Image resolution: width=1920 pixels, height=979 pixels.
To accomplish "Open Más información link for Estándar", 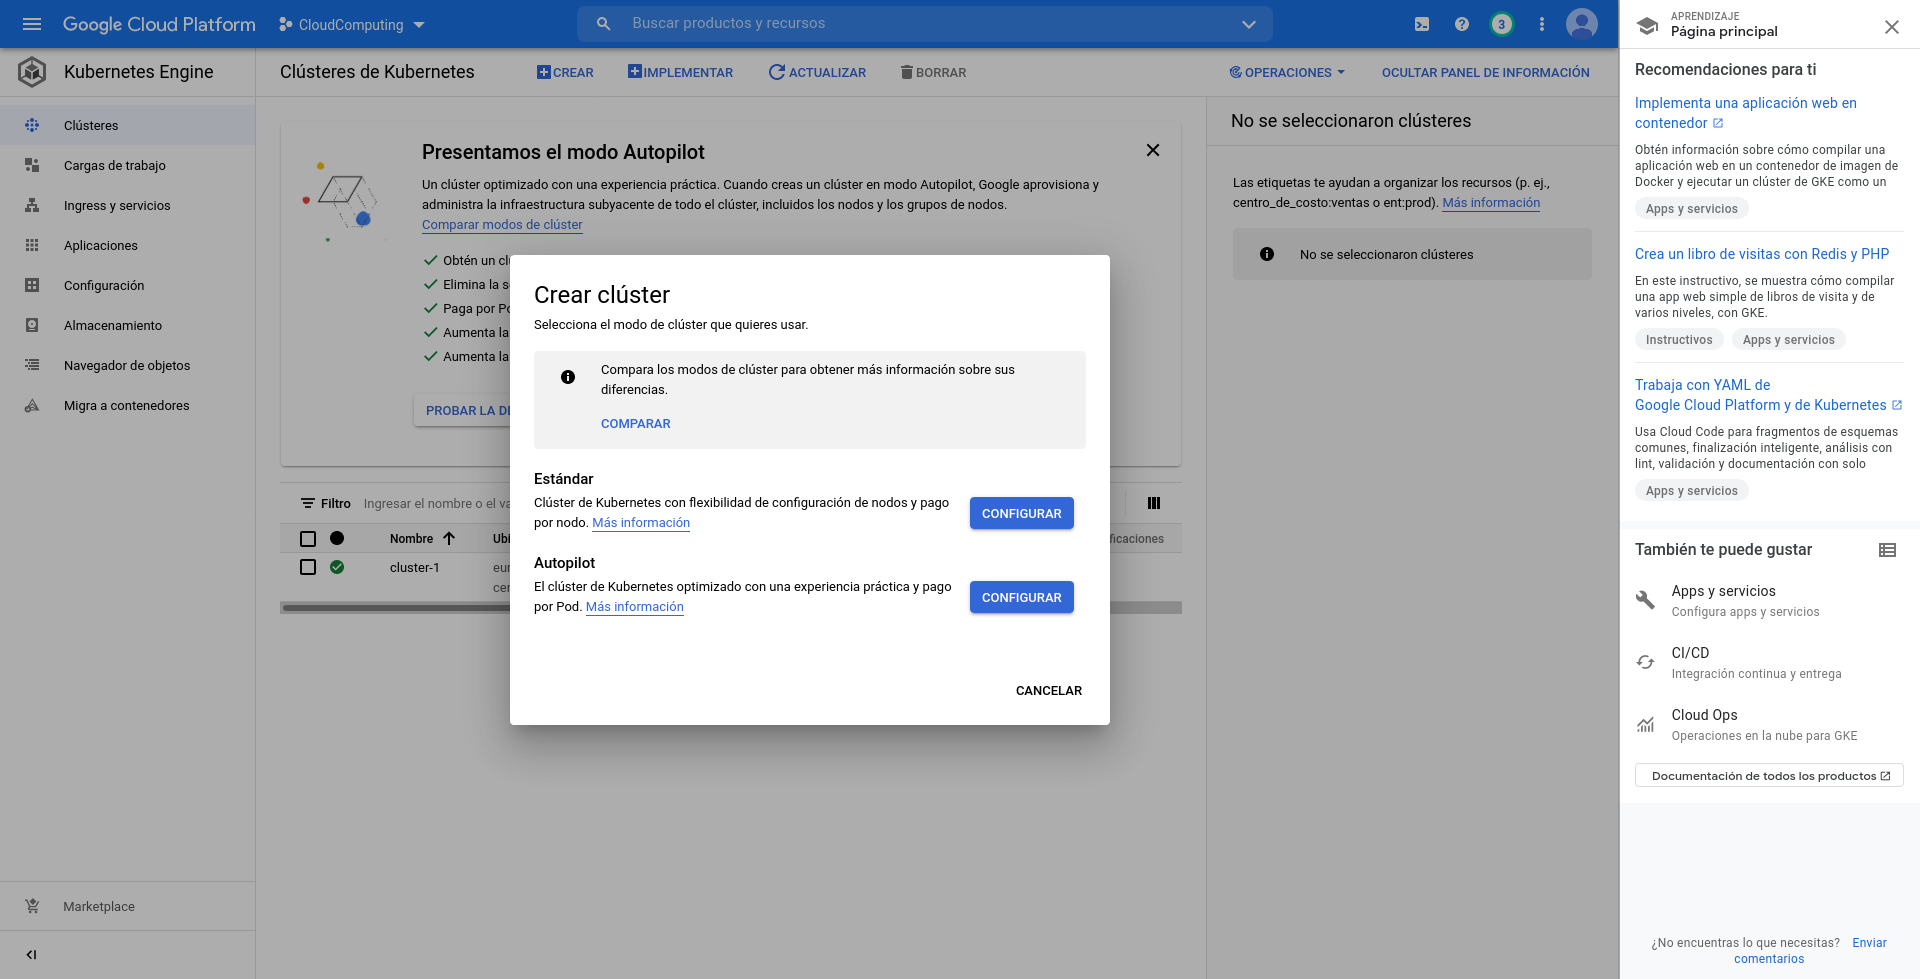I will [x=641, y=523].
